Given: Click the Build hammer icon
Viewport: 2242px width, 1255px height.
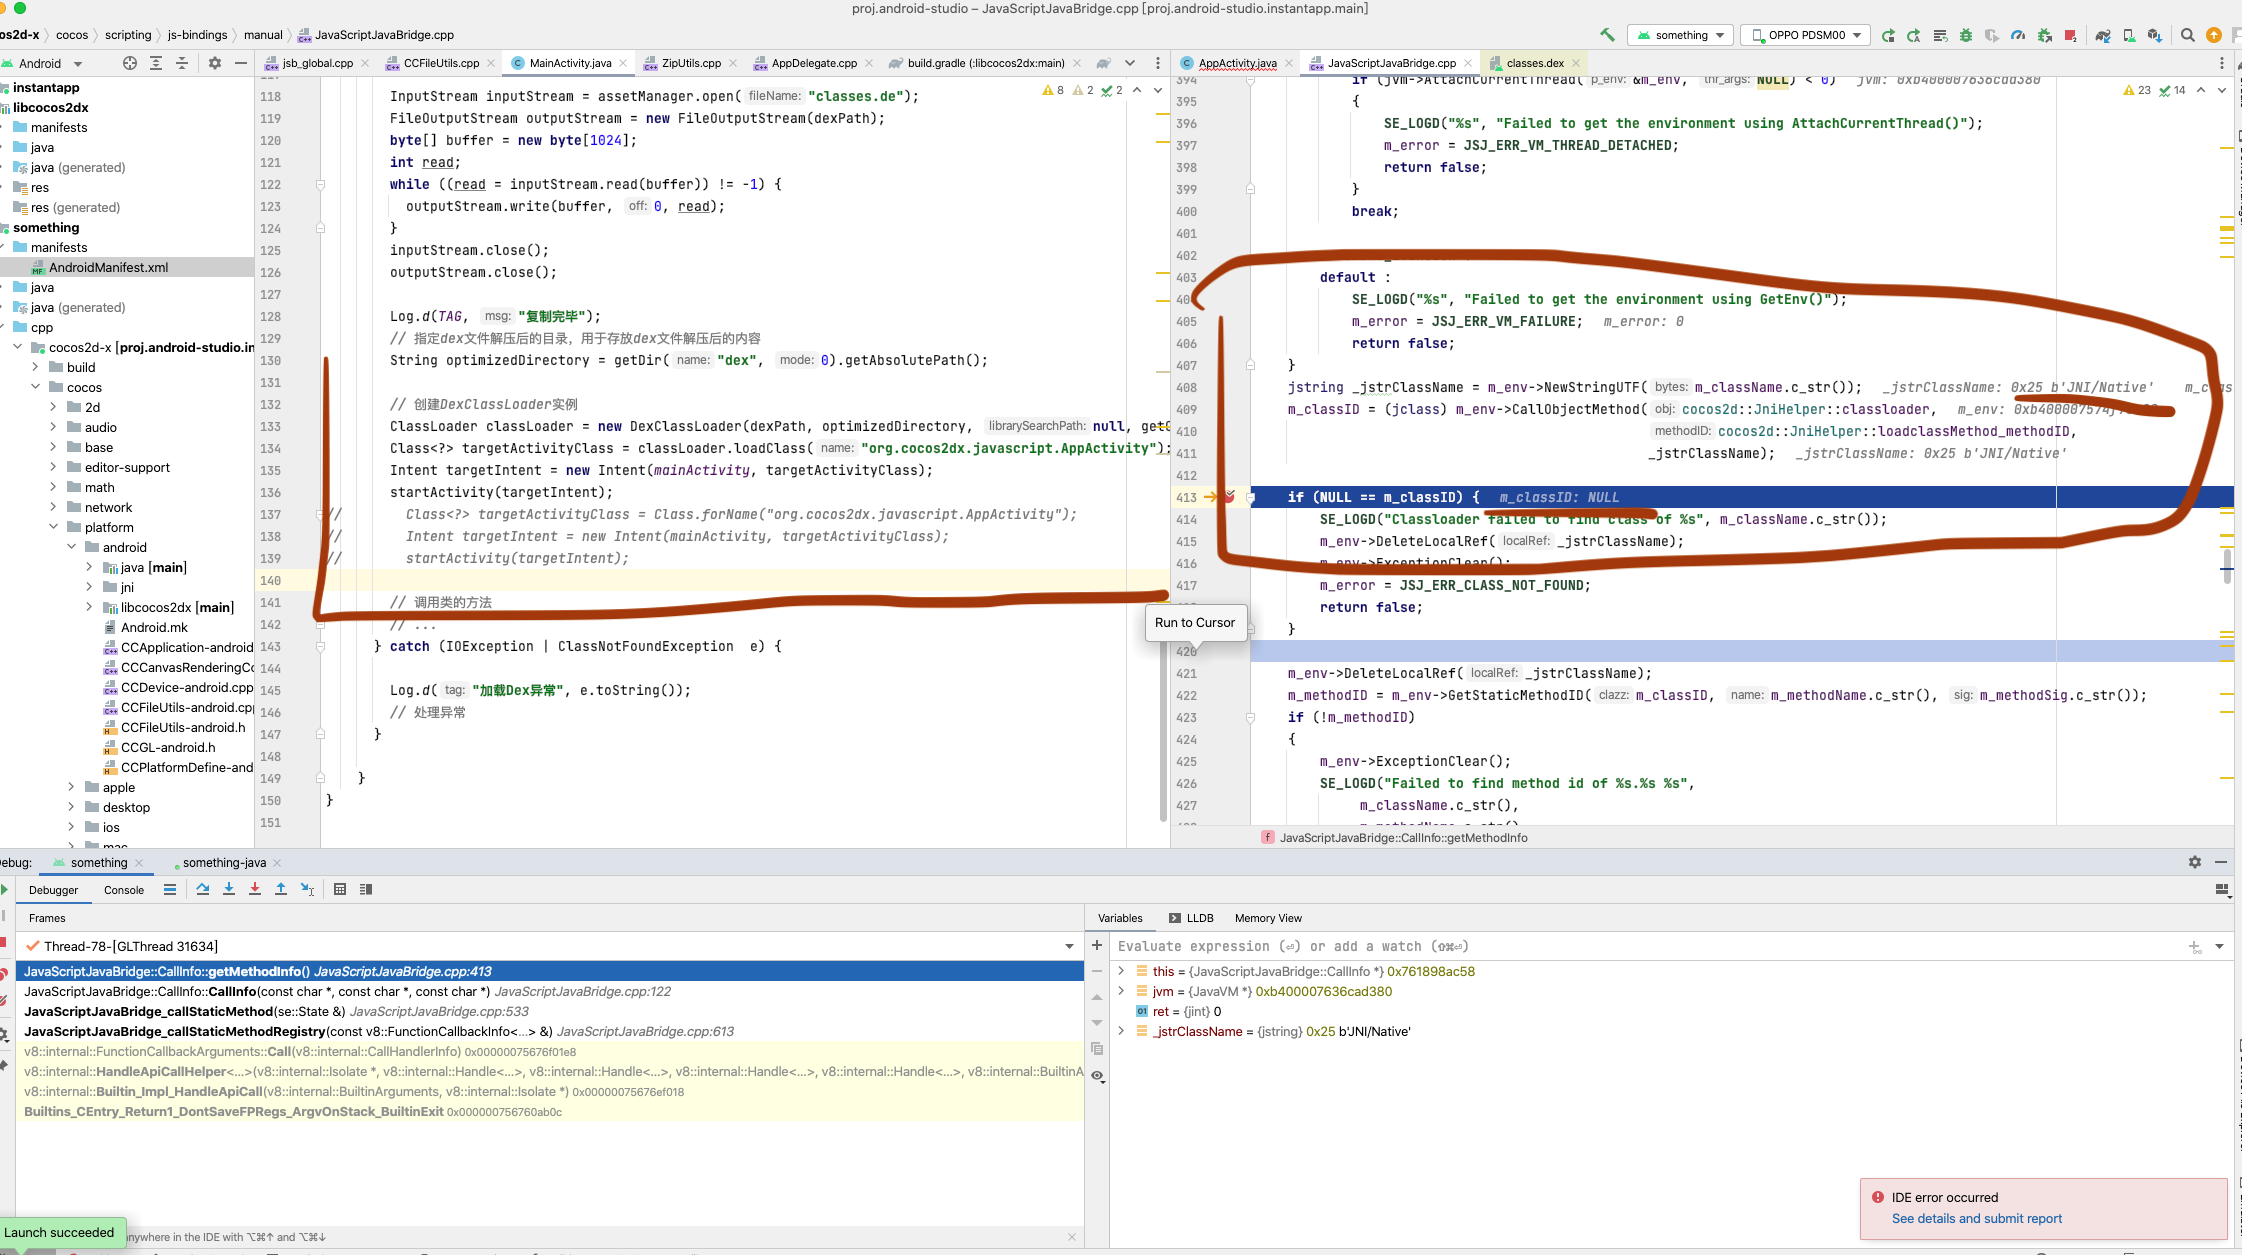Looking at the screenshot, I should click(x=1607, y=35).
